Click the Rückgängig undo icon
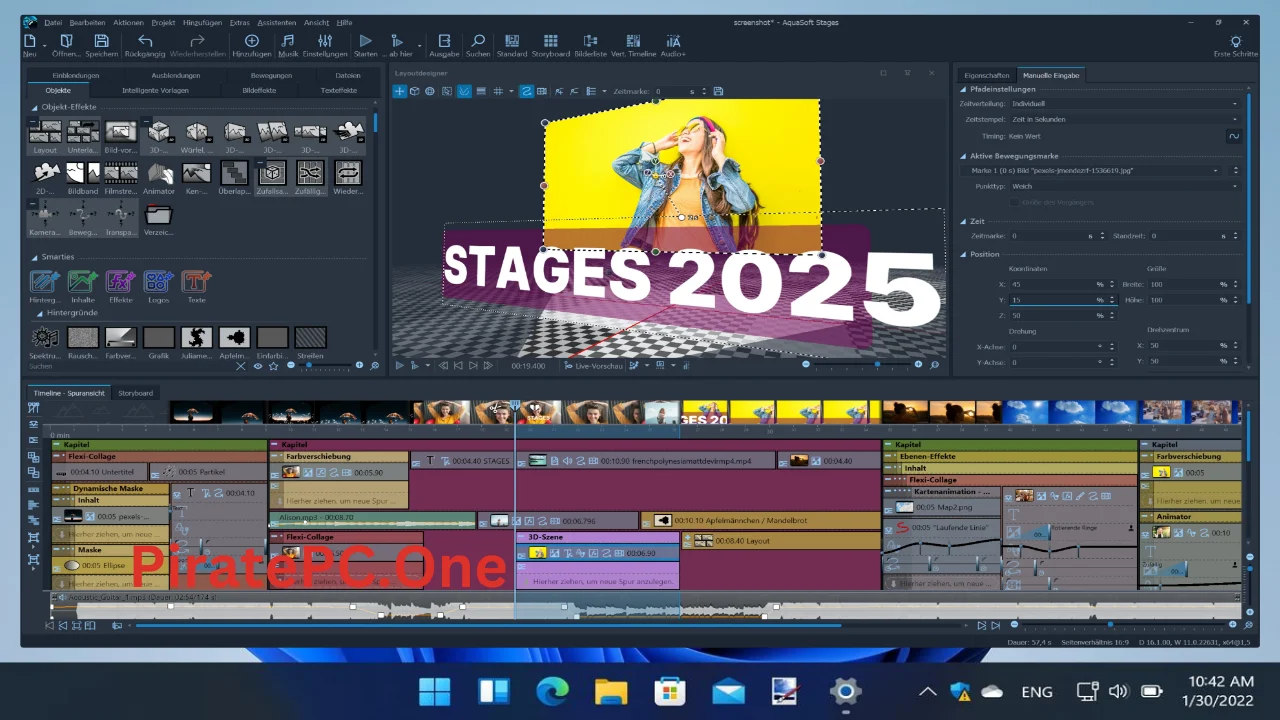1280x720 pixels. point(145,46)
